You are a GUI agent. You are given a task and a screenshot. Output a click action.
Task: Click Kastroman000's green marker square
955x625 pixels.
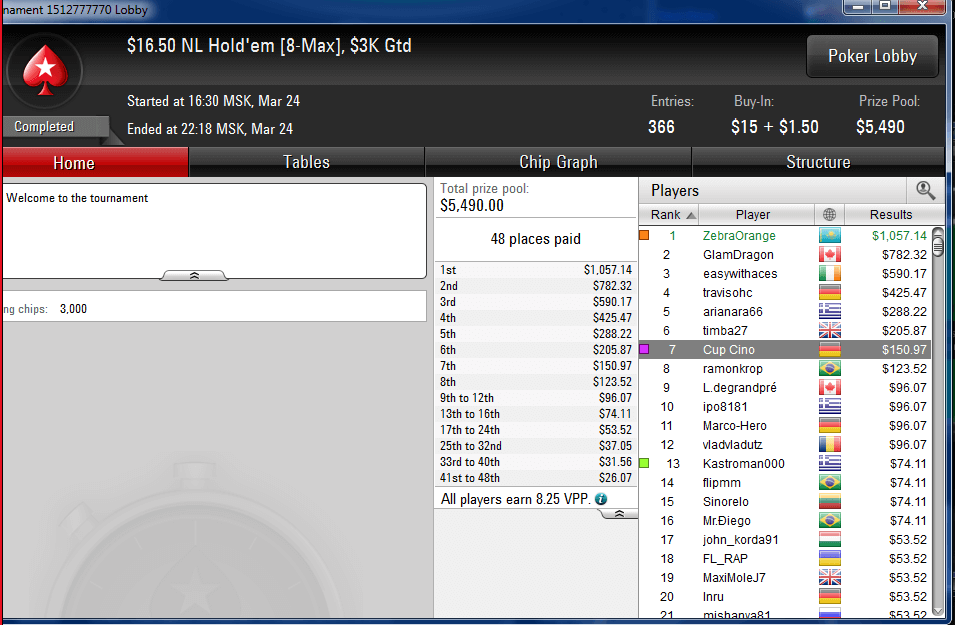(644, 463)
